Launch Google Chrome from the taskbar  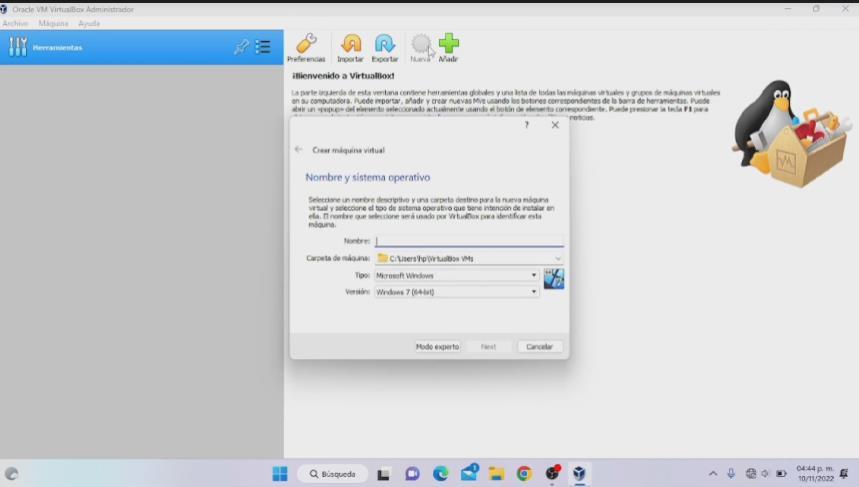click(x=524, y=474)
